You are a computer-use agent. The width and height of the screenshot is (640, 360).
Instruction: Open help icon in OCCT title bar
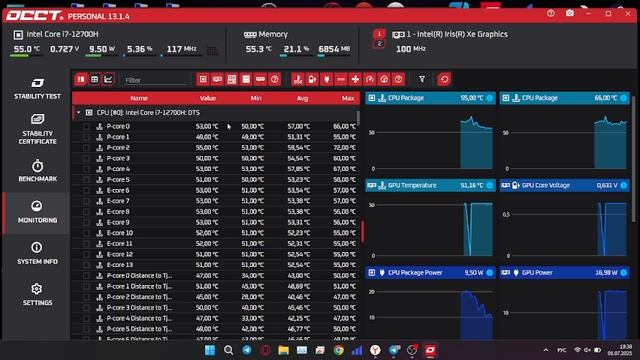click(551, 13)
